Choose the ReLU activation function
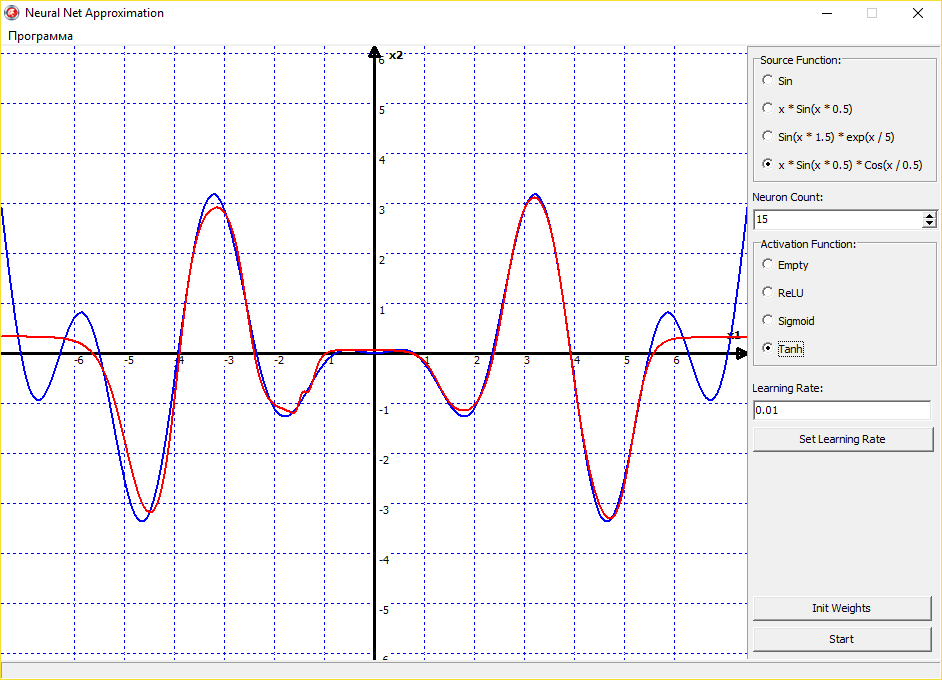Screen dimensions: 942x680 pos(783,293)
